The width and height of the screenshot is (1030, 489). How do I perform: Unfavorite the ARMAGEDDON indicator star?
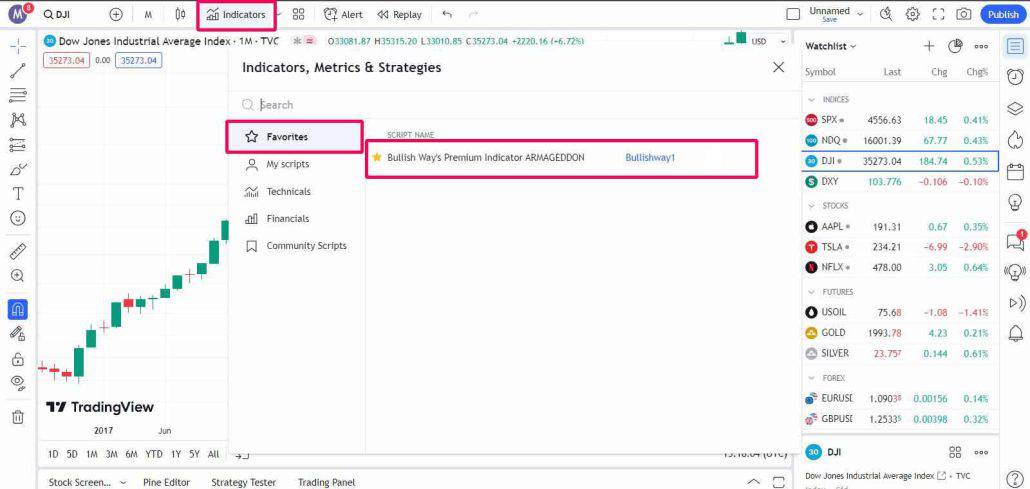(x=376, y=158)
